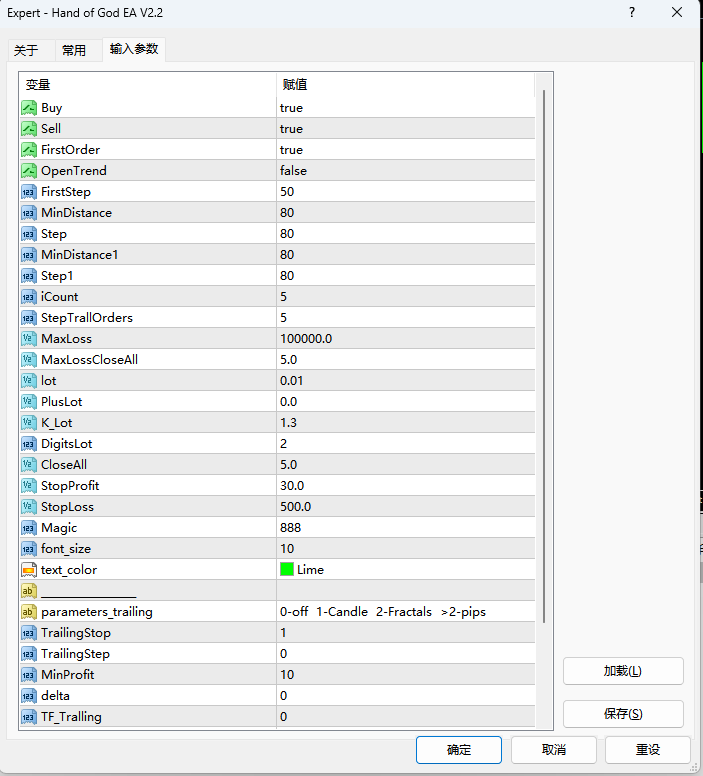Click the help question mark in title bar
703x776 pixels.
[632, 13]
